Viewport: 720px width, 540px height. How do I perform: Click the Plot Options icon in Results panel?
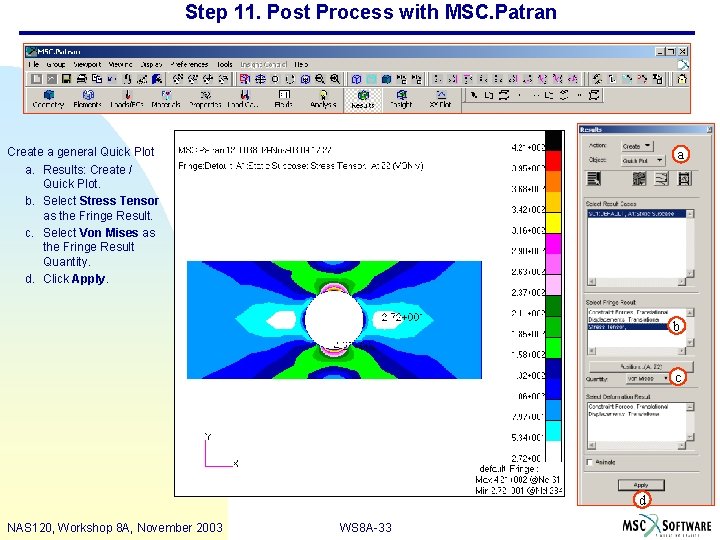click(x=684, y=178)
